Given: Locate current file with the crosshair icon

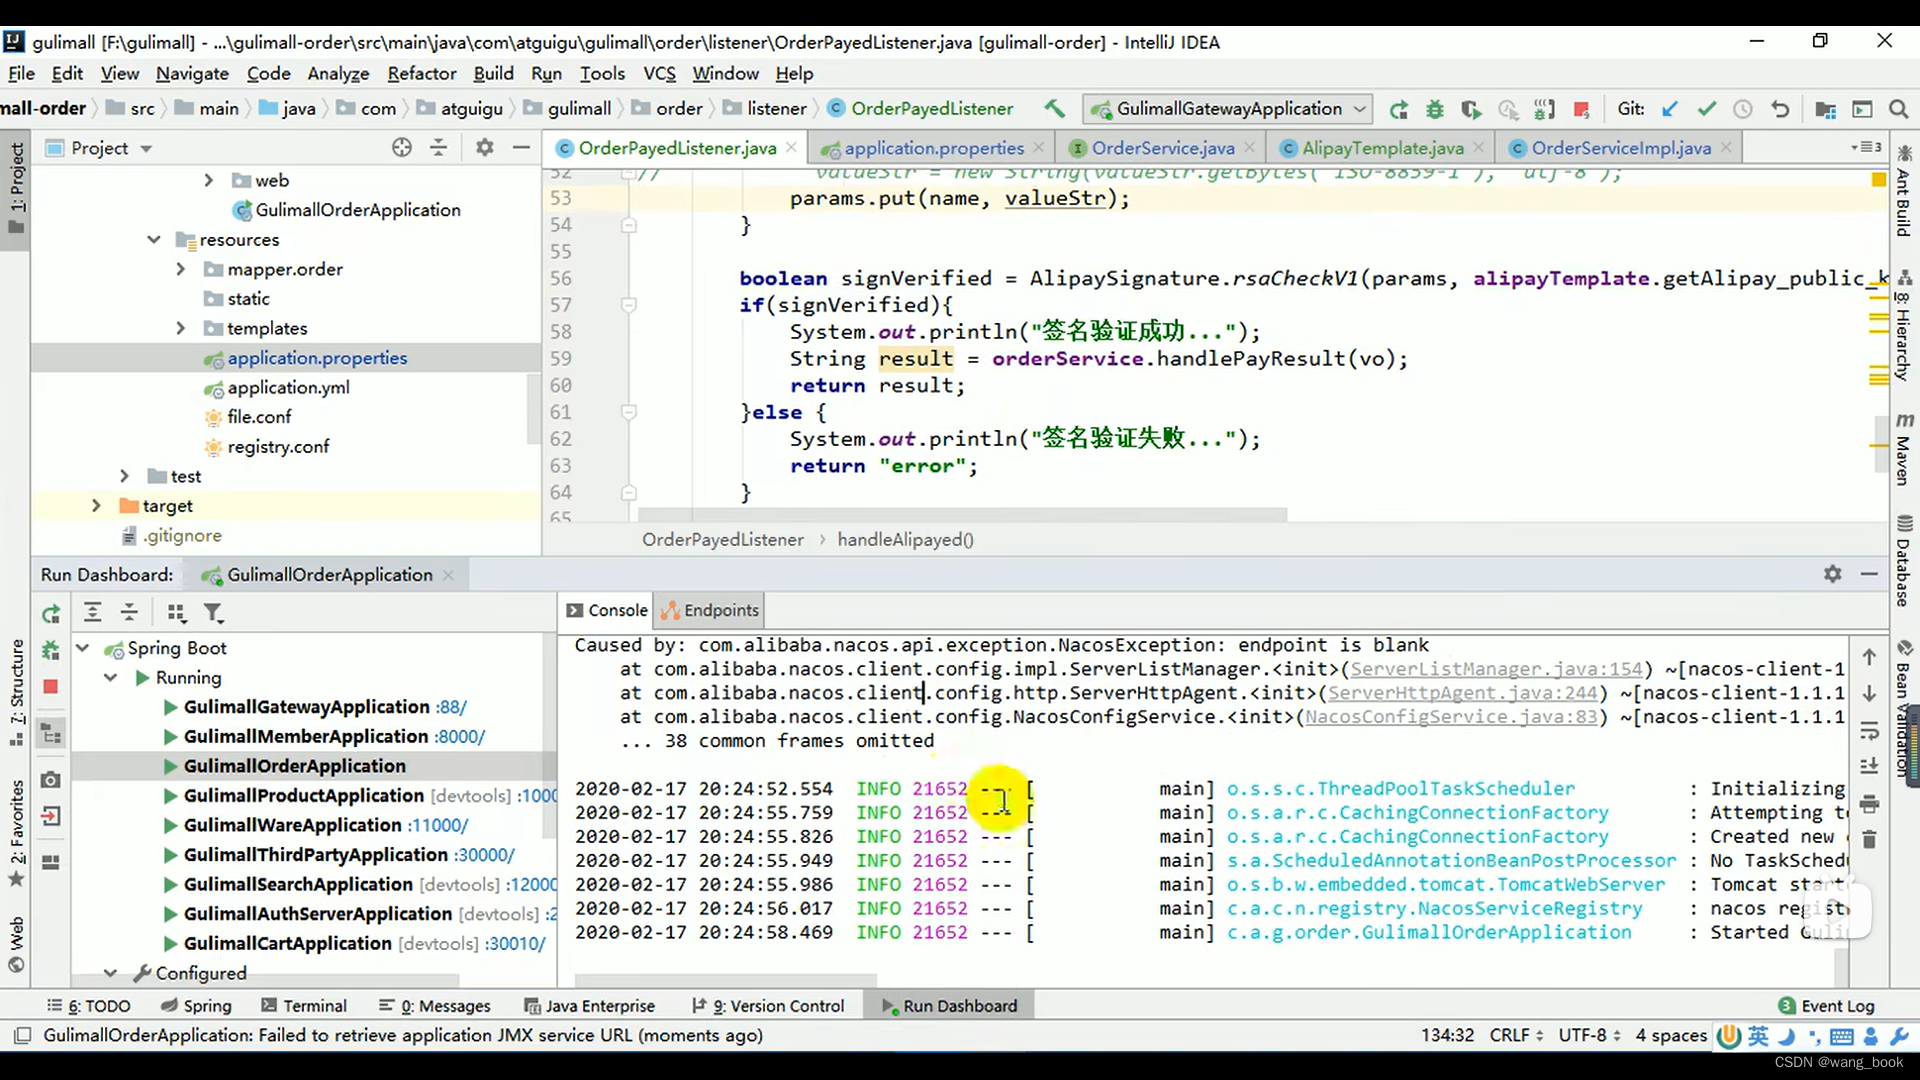Looking at the screenshot, I should coord(402,148).
